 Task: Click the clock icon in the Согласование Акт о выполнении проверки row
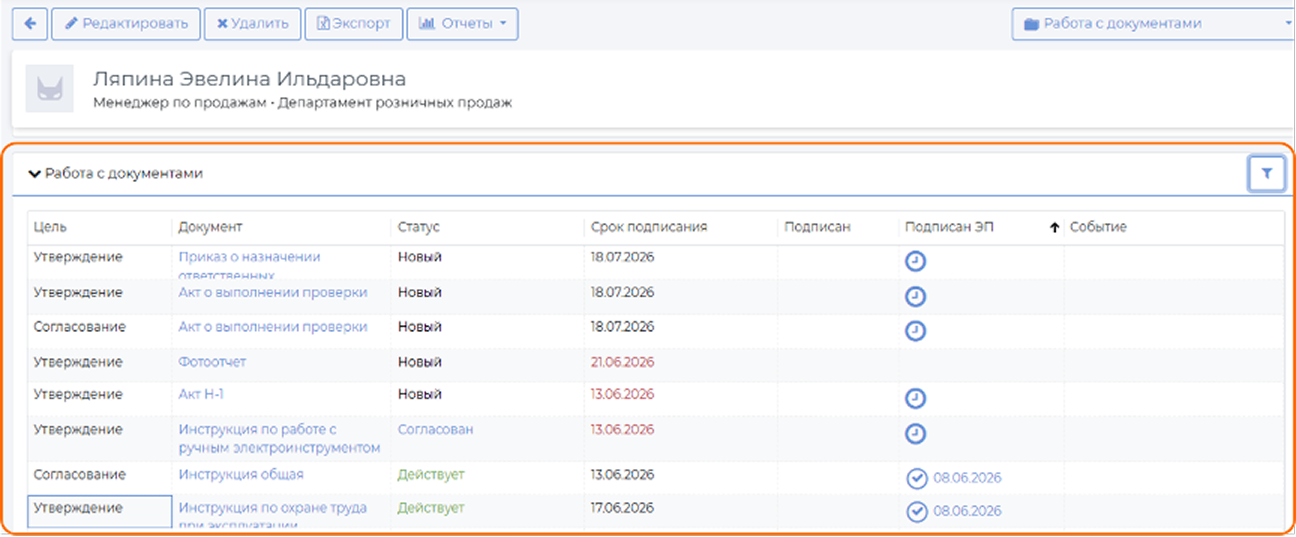pos(915,330)
